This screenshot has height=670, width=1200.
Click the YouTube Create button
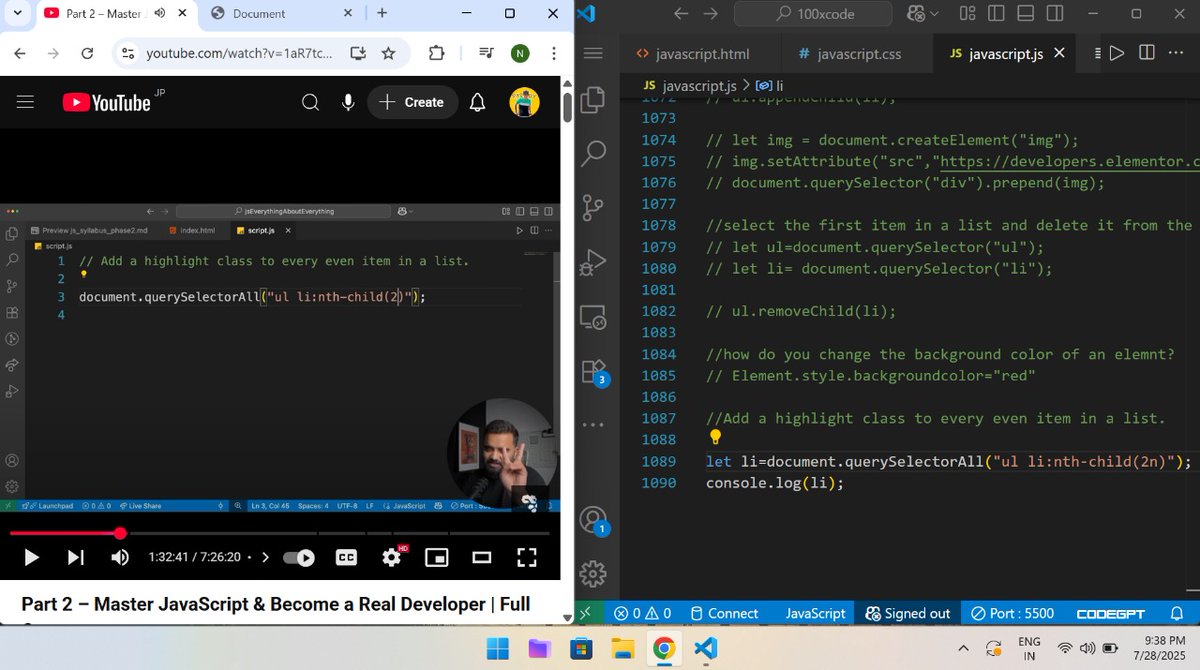point(412,102)
